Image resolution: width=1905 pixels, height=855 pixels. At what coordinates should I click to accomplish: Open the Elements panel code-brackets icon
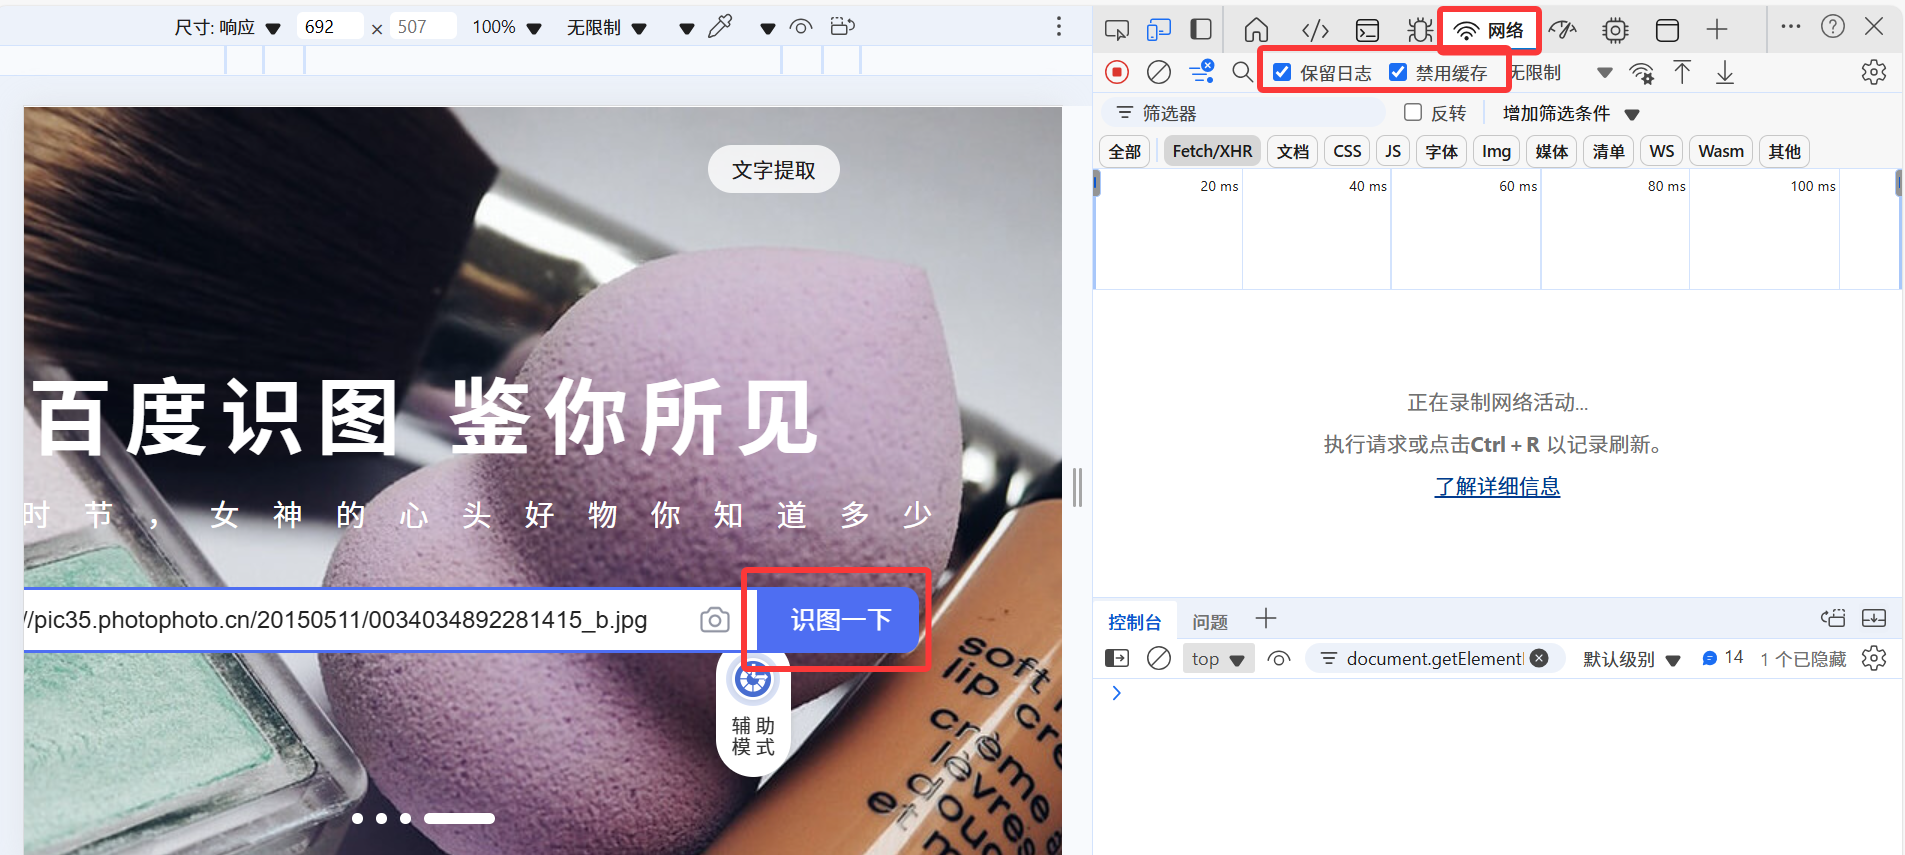click(1315, 30)
